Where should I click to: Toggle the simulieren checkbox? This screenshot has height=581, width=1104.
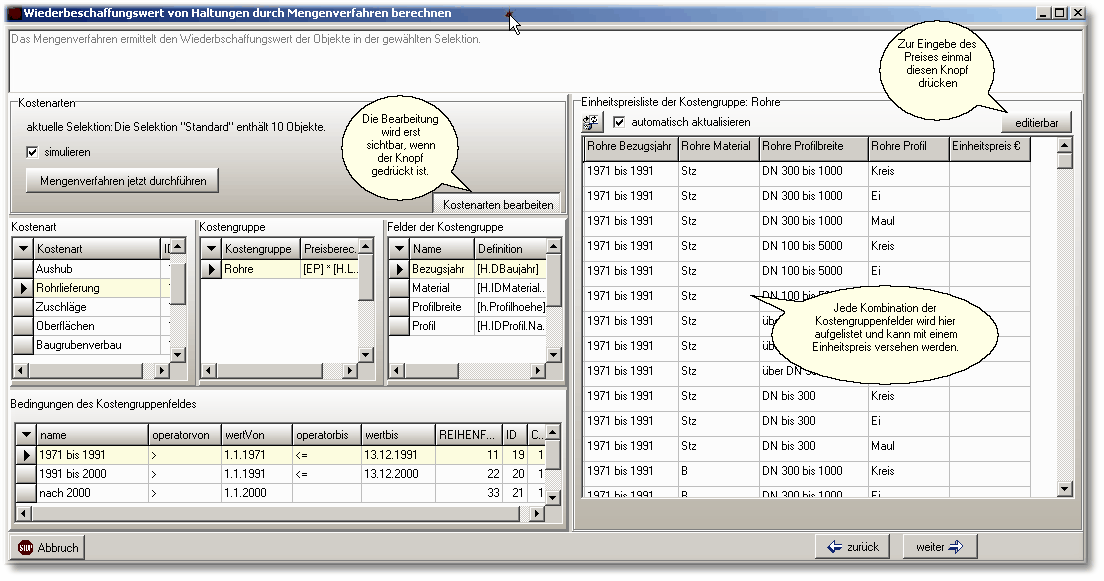click(x=33, y=152)
